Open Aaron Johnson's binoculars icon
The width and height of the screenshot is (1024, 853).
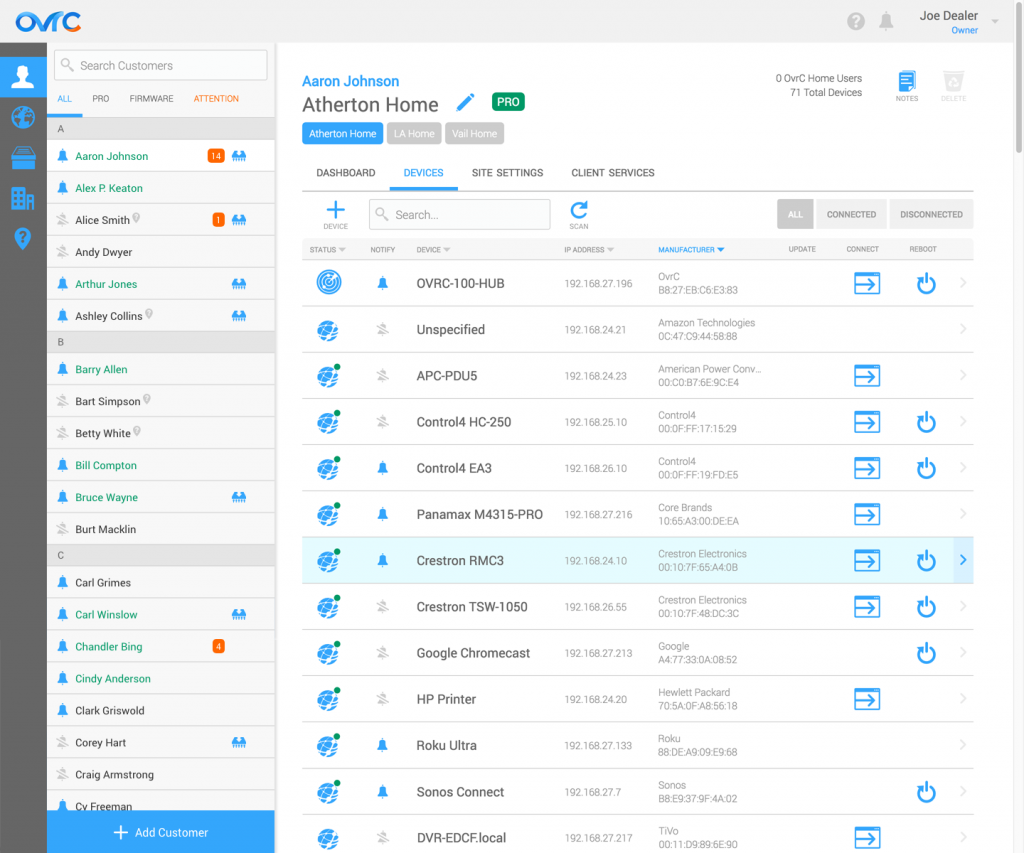[239, 156]
